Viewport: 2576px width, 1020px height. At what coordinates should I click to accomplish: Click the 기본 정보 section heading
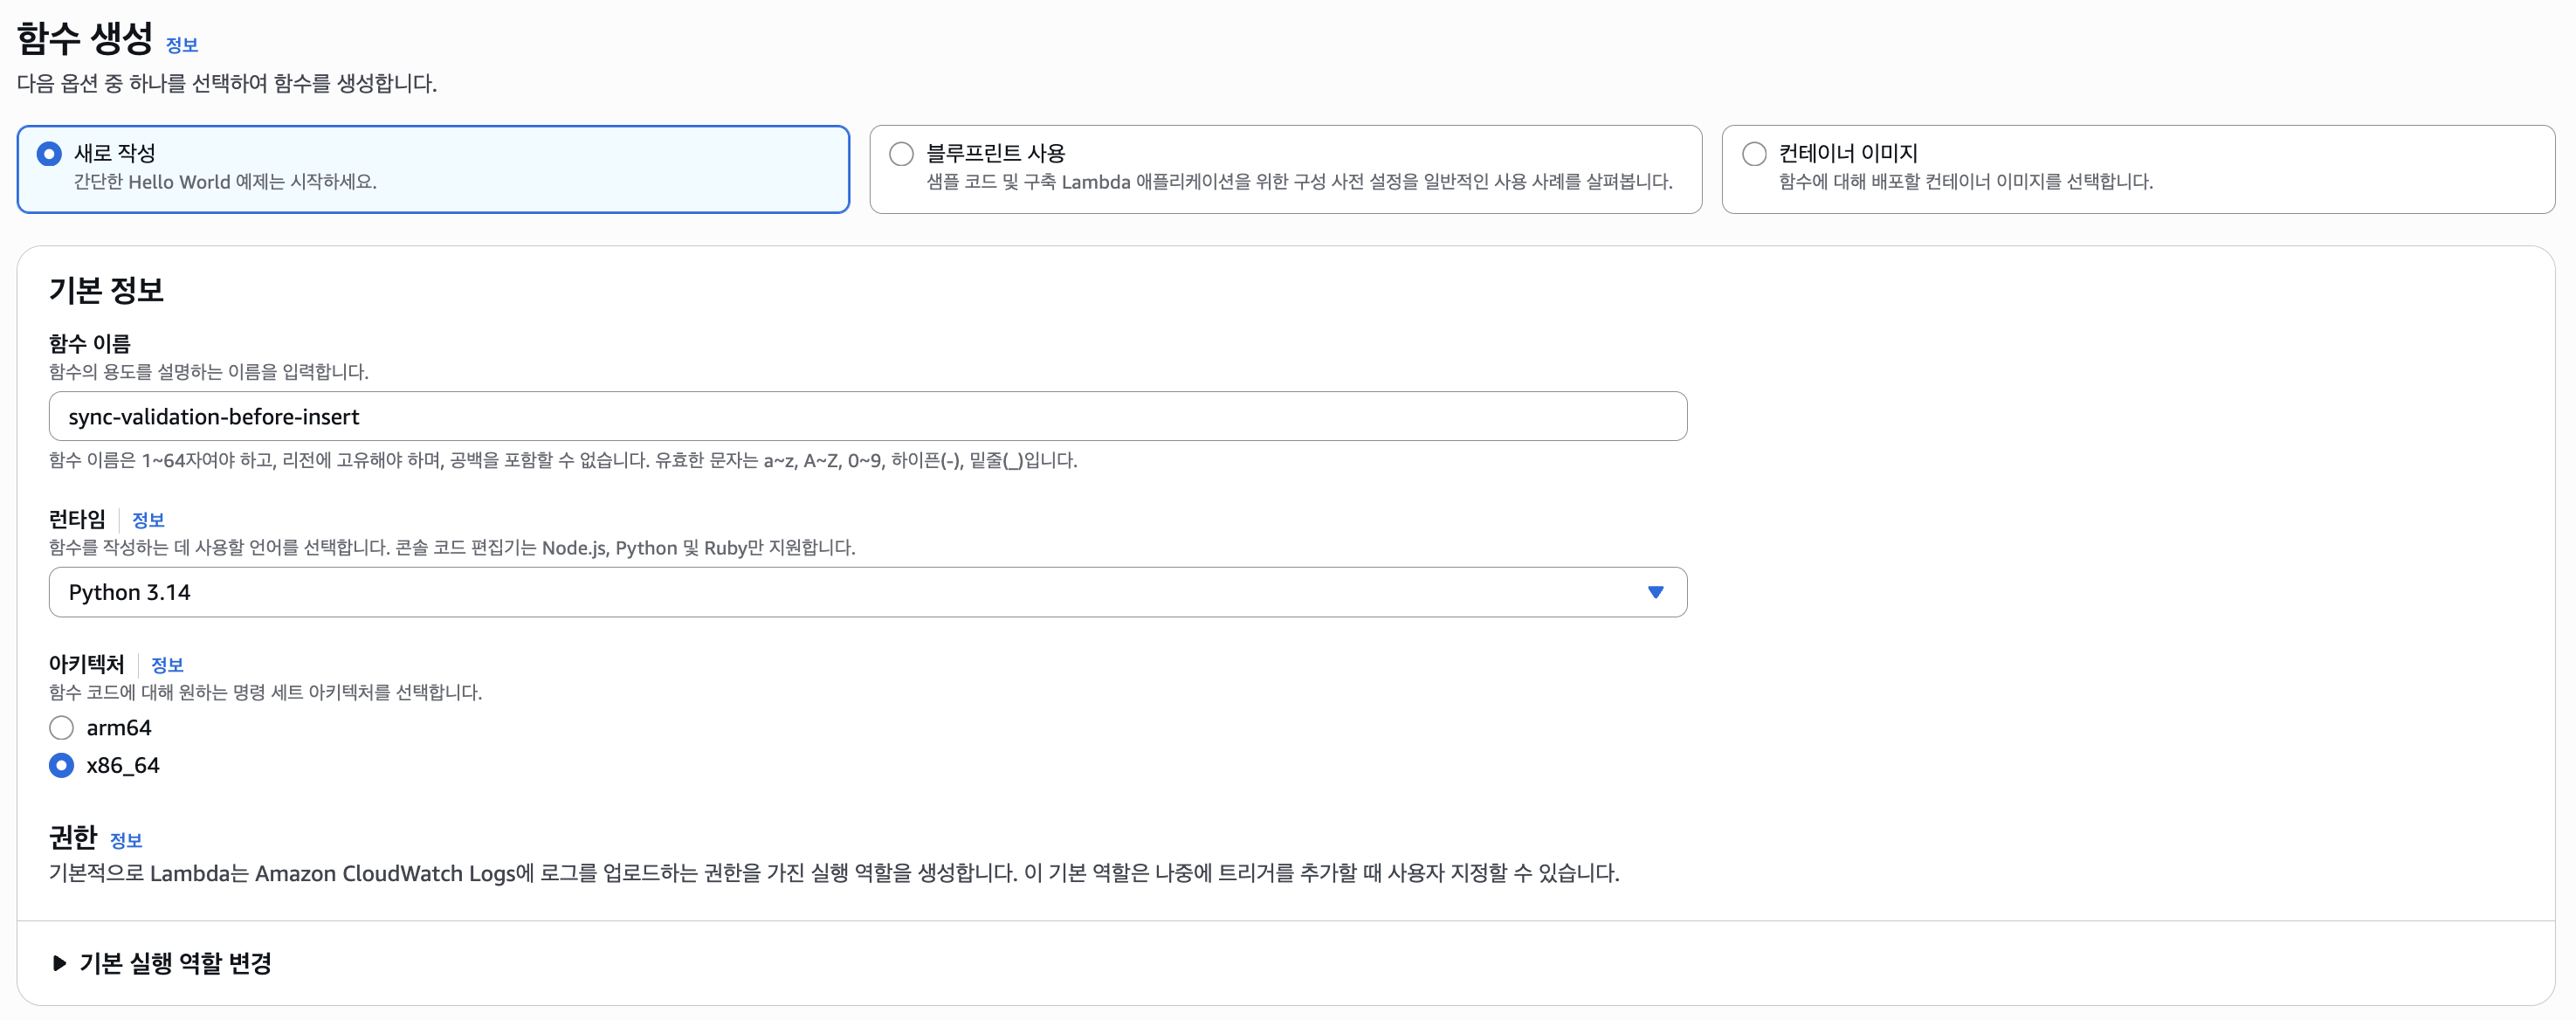click(x=106, y=290)
